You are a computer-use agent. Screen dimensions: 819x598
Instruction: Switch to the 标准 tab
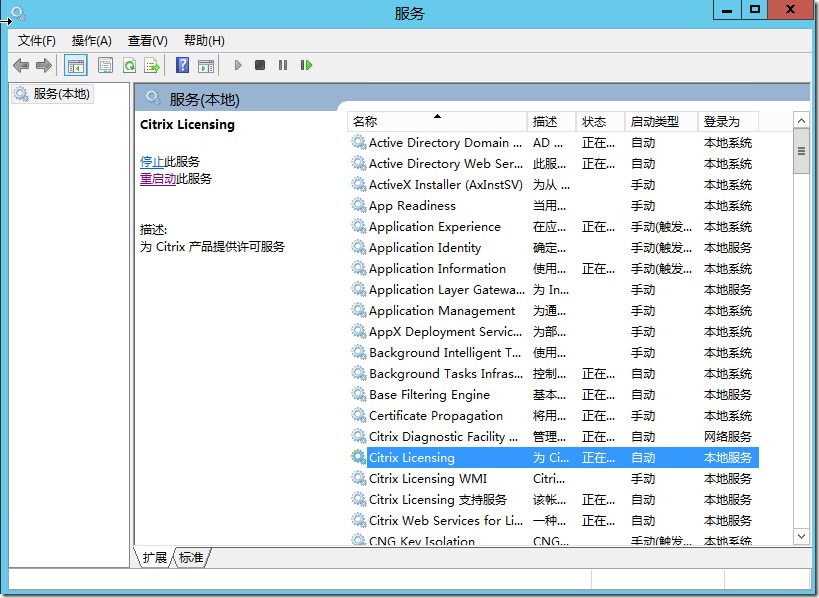pos(191,557)
